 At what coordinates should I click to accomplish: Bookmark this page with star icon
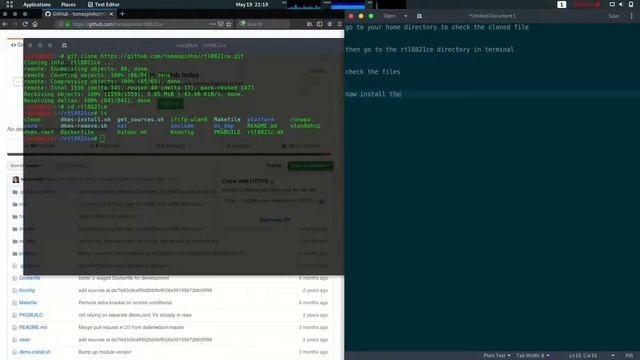click(229, 24)
